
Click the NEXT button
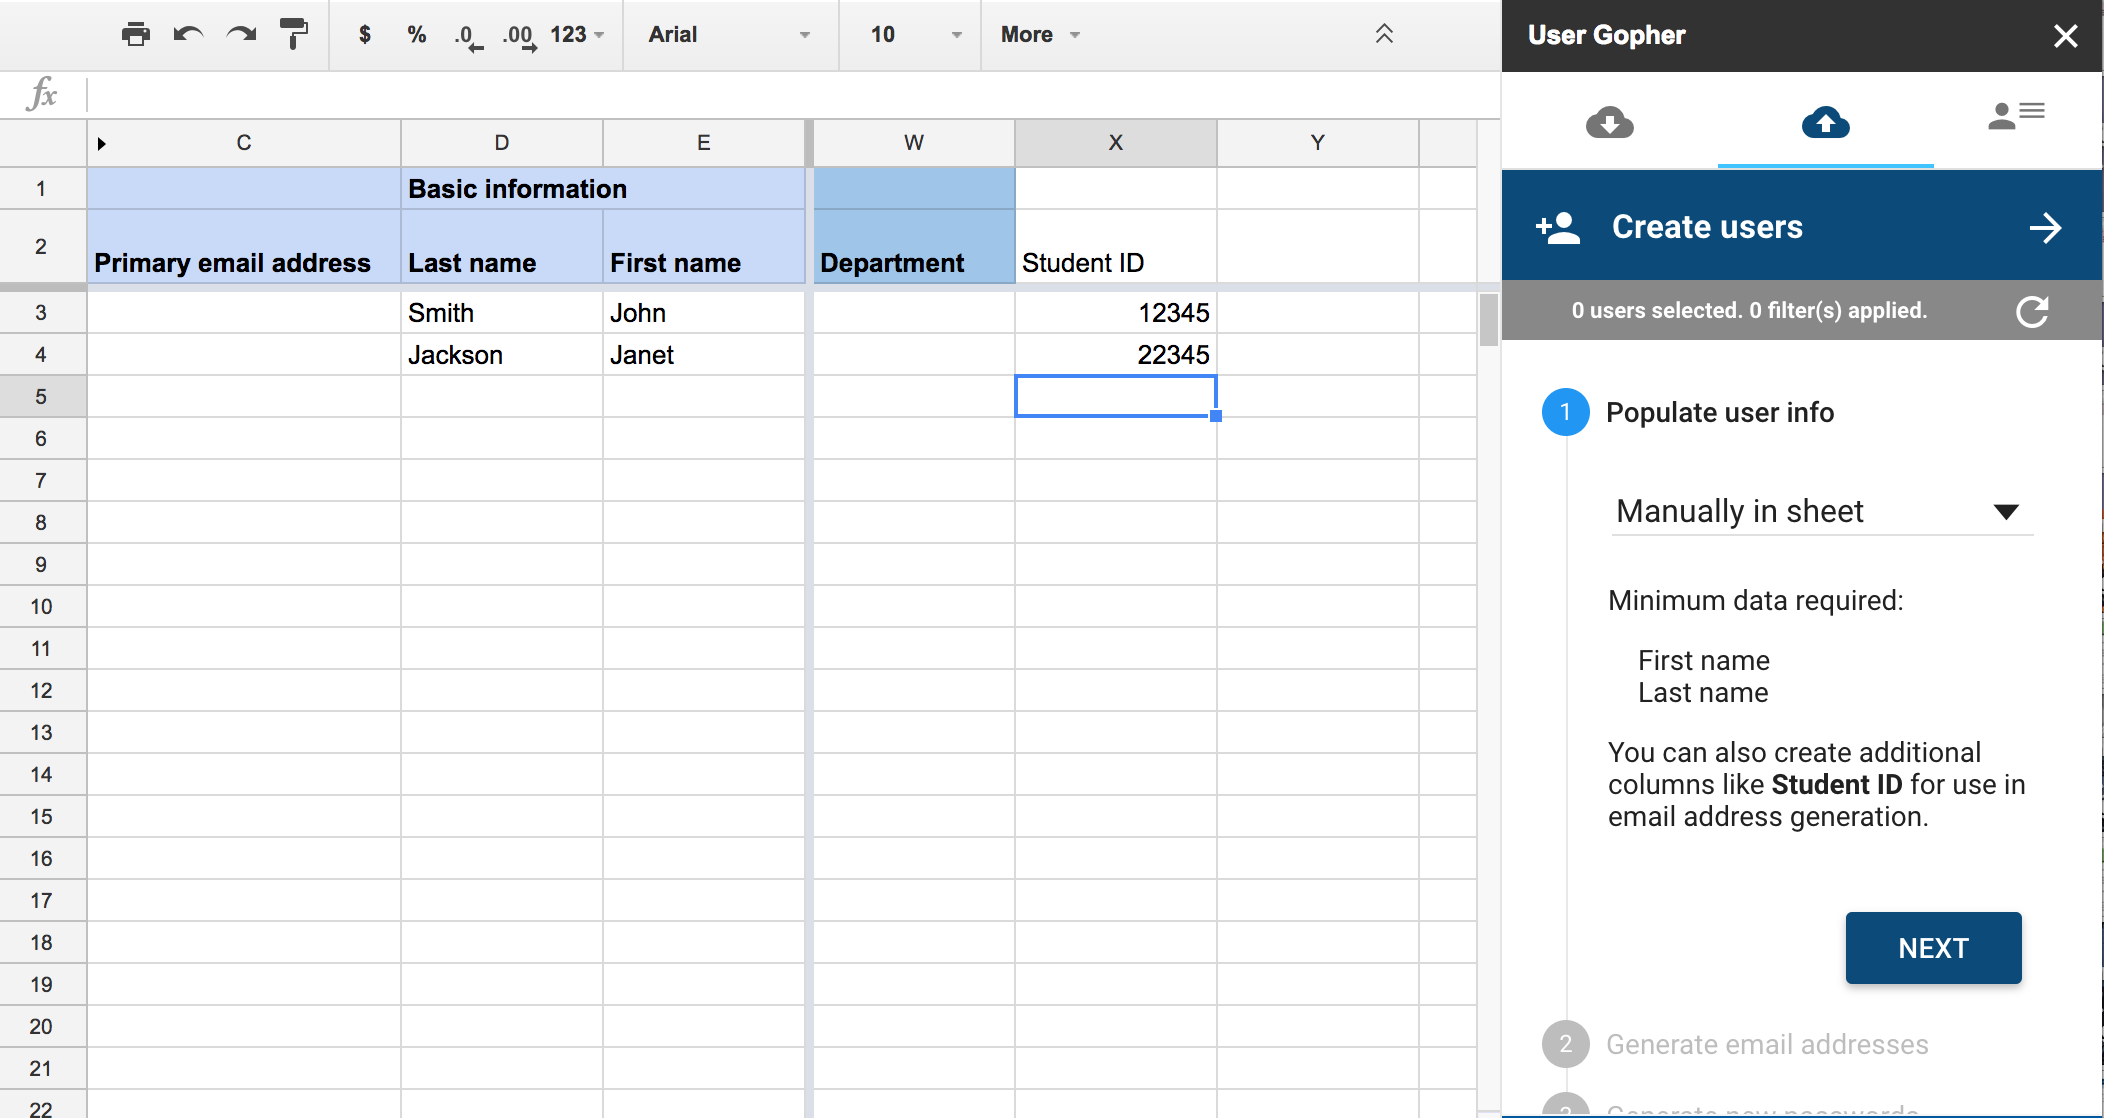[1933, 948]
